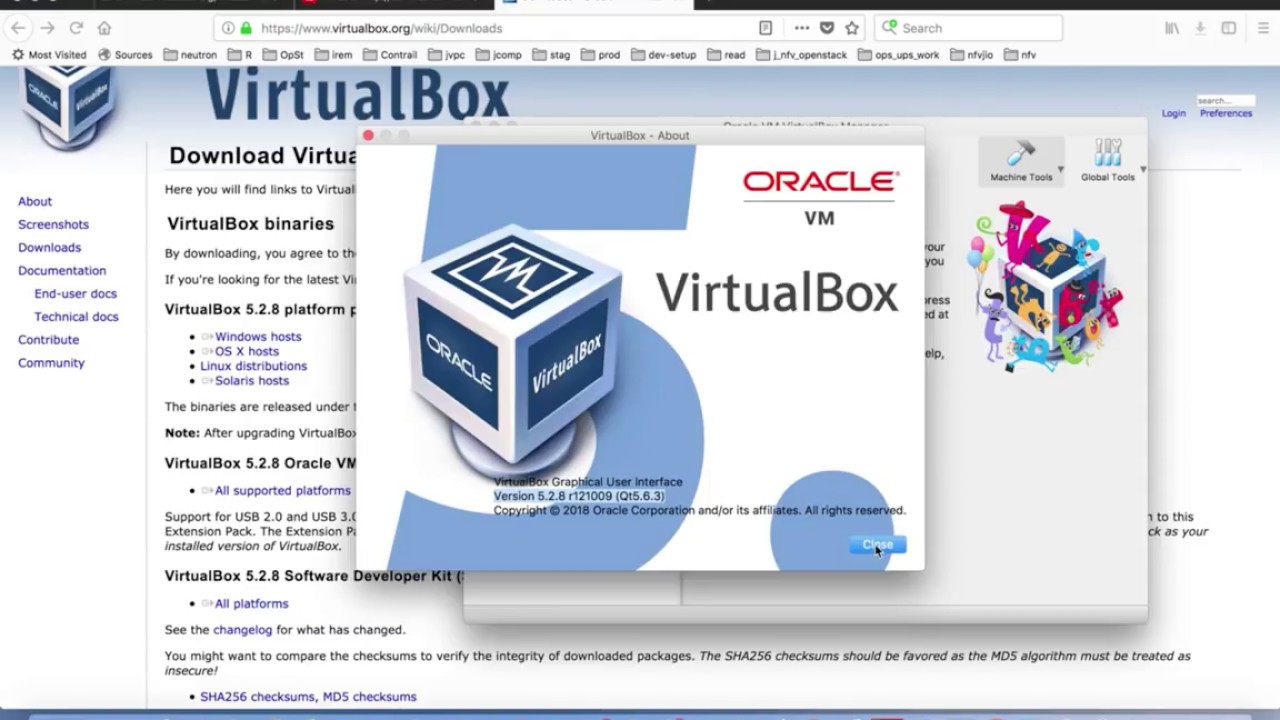This screenshot has width=1280, height=720.
Task: Click the Preferences link on website
Action: pos(1226,113)
